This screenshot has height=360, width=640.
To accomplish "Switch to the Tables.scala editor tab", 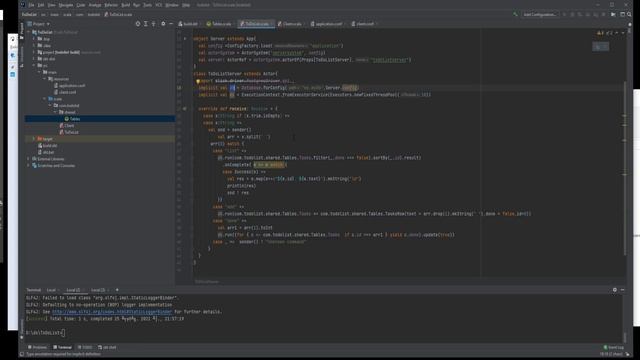I will (x=220, y=24).
